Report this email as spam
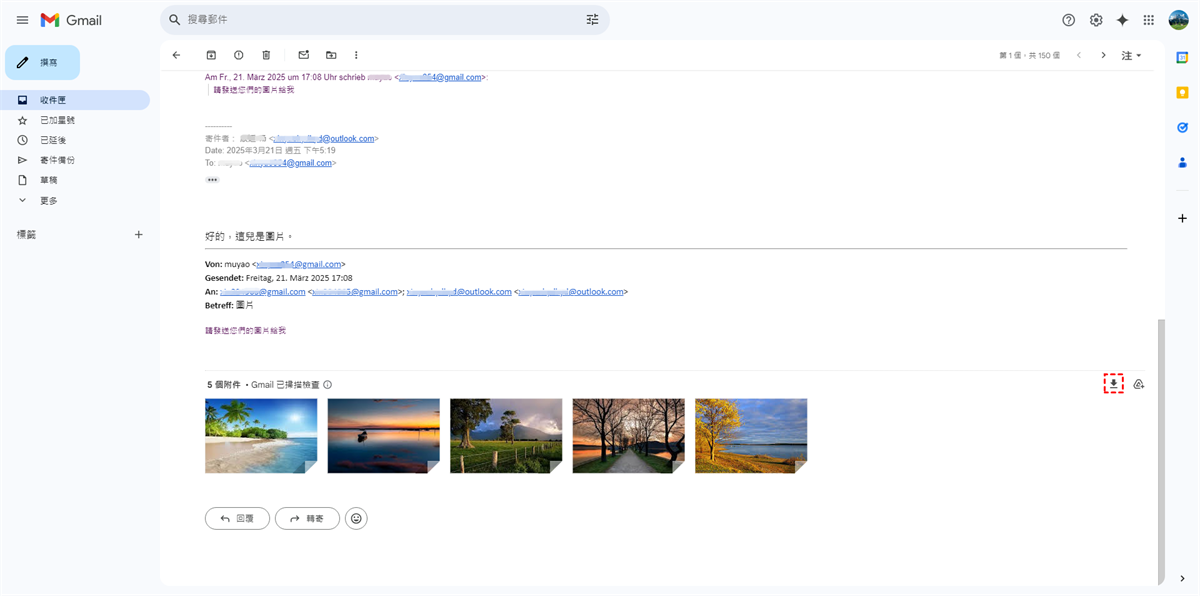1200x596 pixels. (239, 55)
